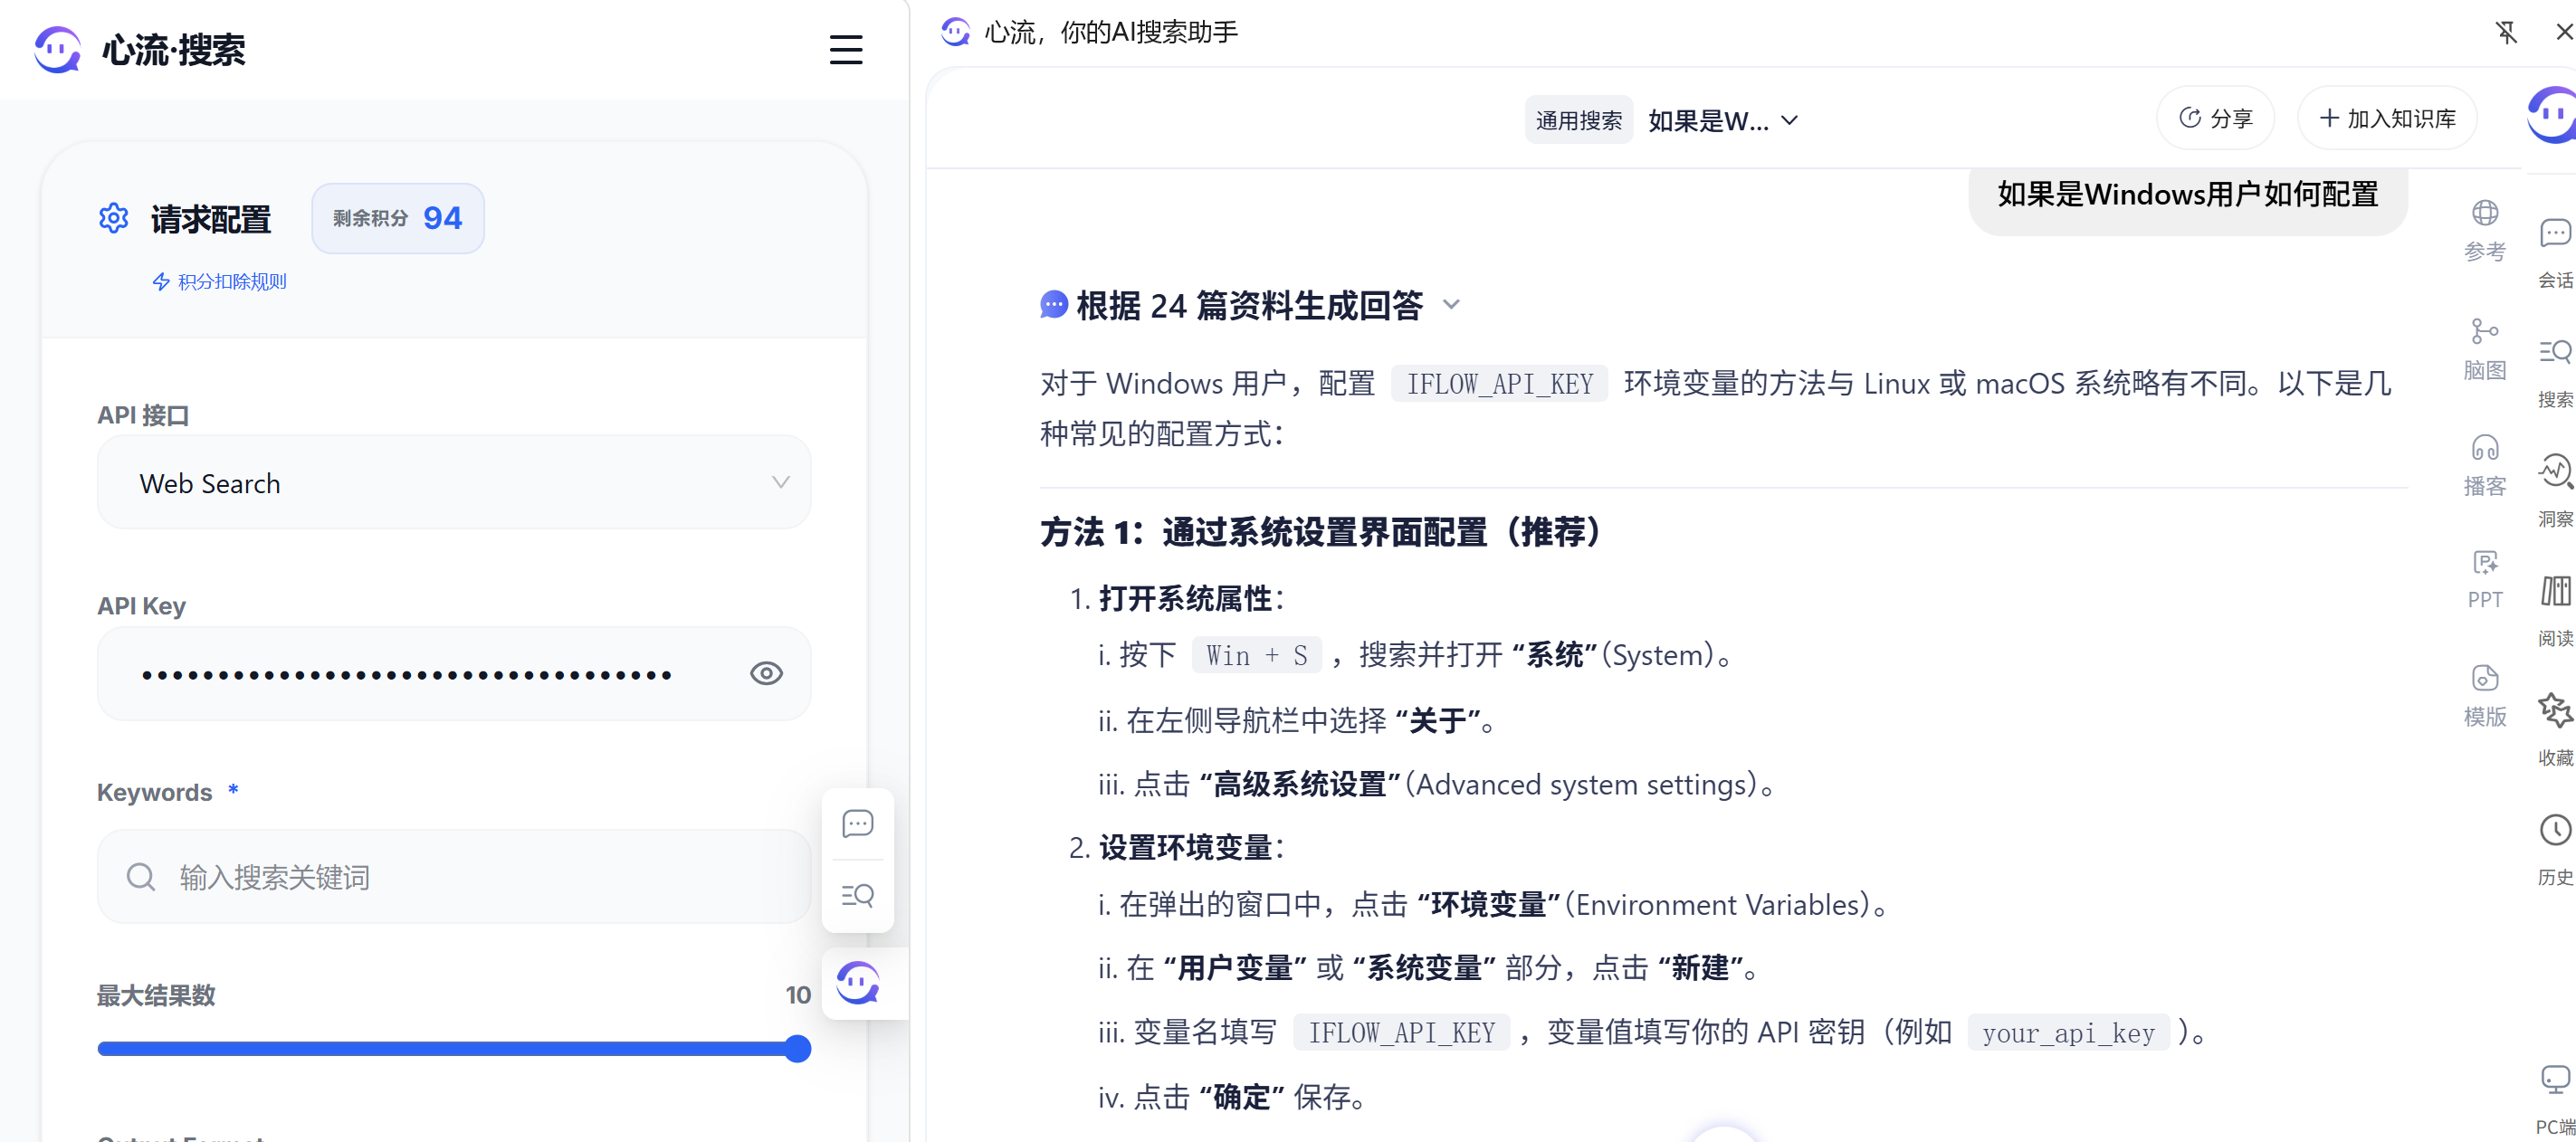Click the 最大结果数 slider handle
Image resolution: width=2576 pixels, height=1142 pixels.
[797, 1049]
